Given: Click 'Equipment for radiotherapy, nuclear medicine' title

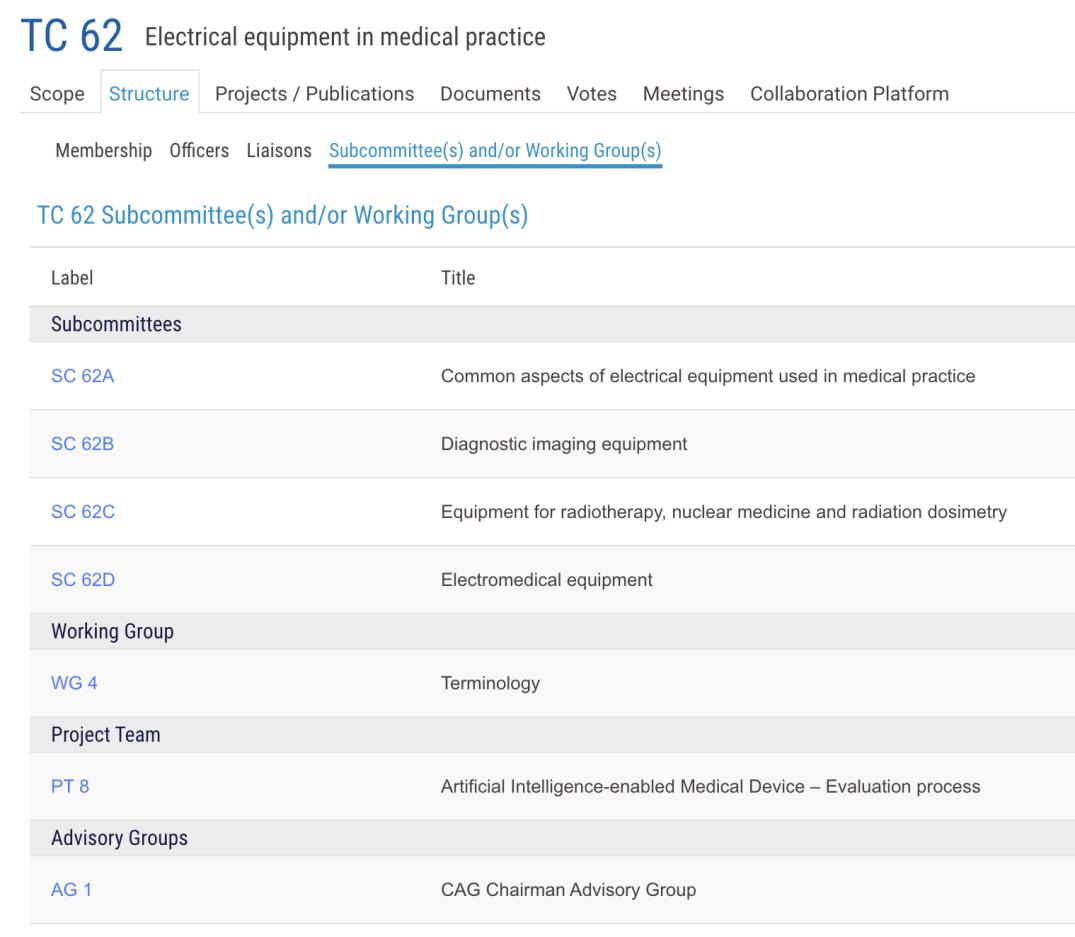Looking at the screenshot, I should 724,511.
